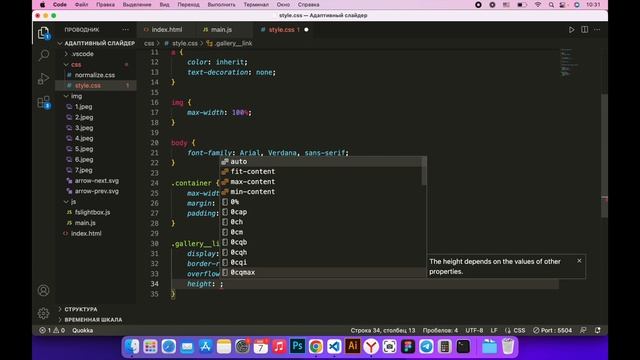Close the height description tooltip
The height and width of the screenshot is (360, 640).
click(579, 261)
